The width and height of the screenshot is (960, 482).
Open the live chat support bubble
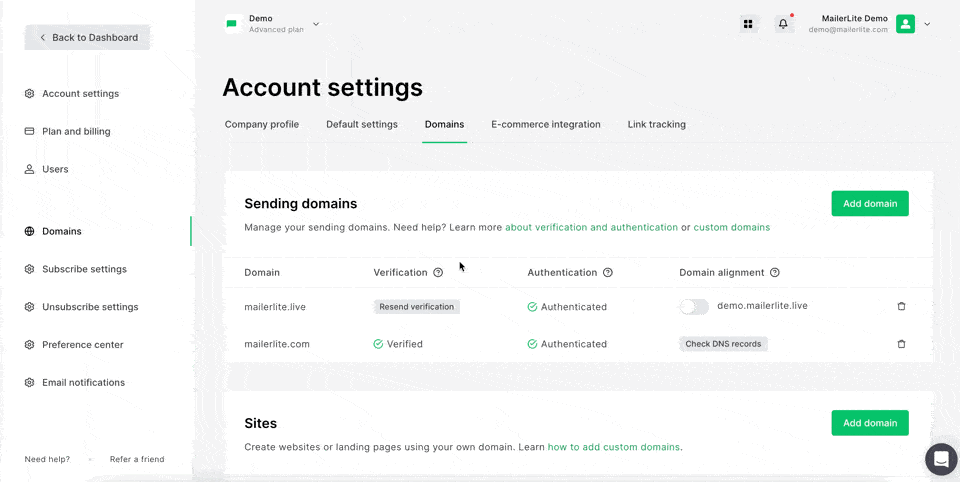[941, 459]
